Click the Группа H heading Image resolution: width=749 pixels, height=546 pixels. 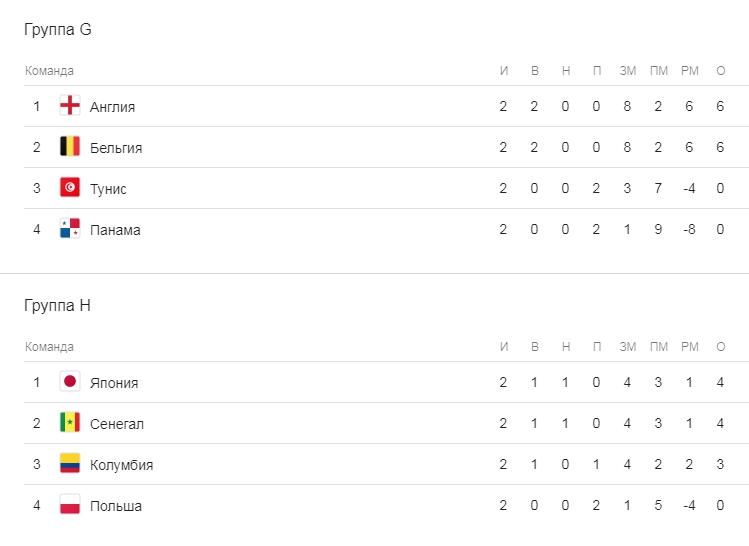coord(58,306)
